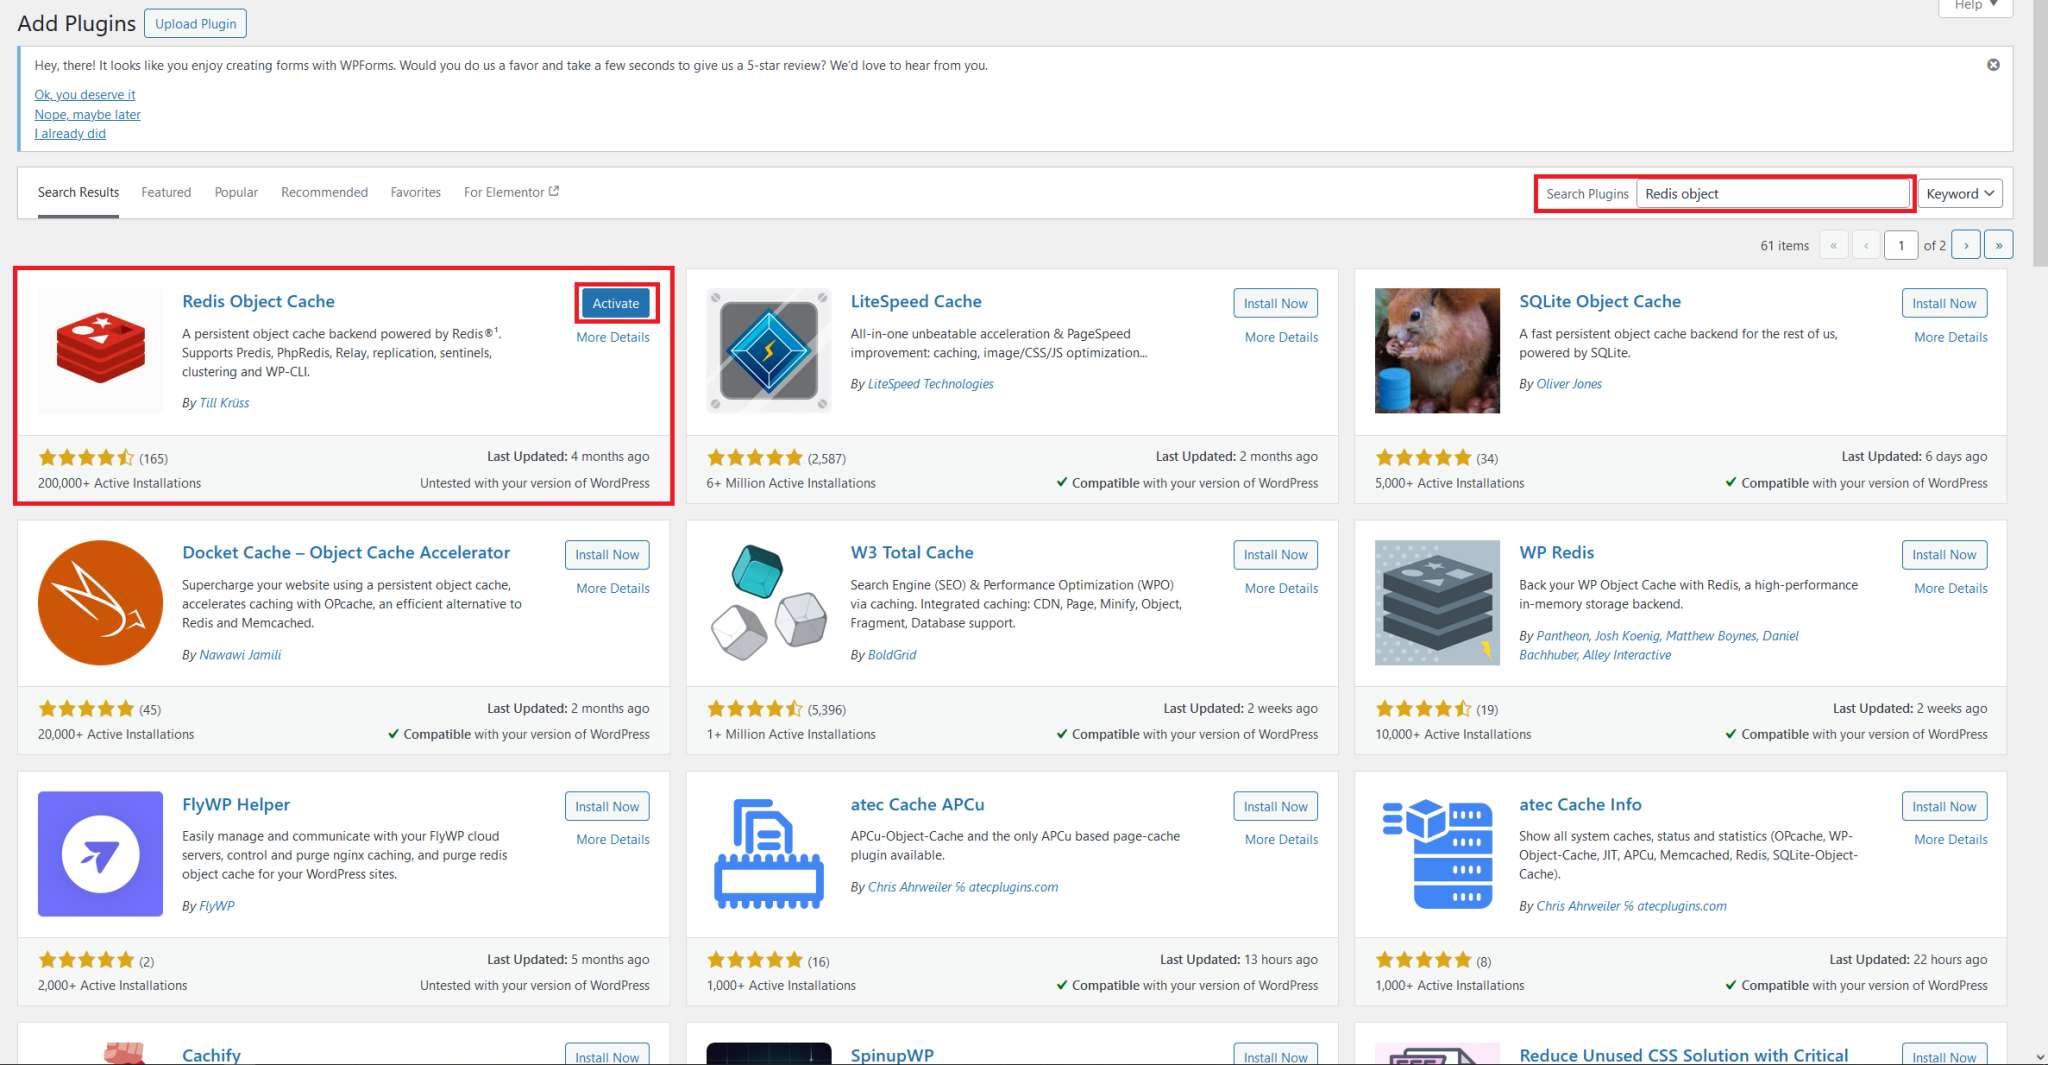Activate the Redis Object Cache plugin

point(616,303)
